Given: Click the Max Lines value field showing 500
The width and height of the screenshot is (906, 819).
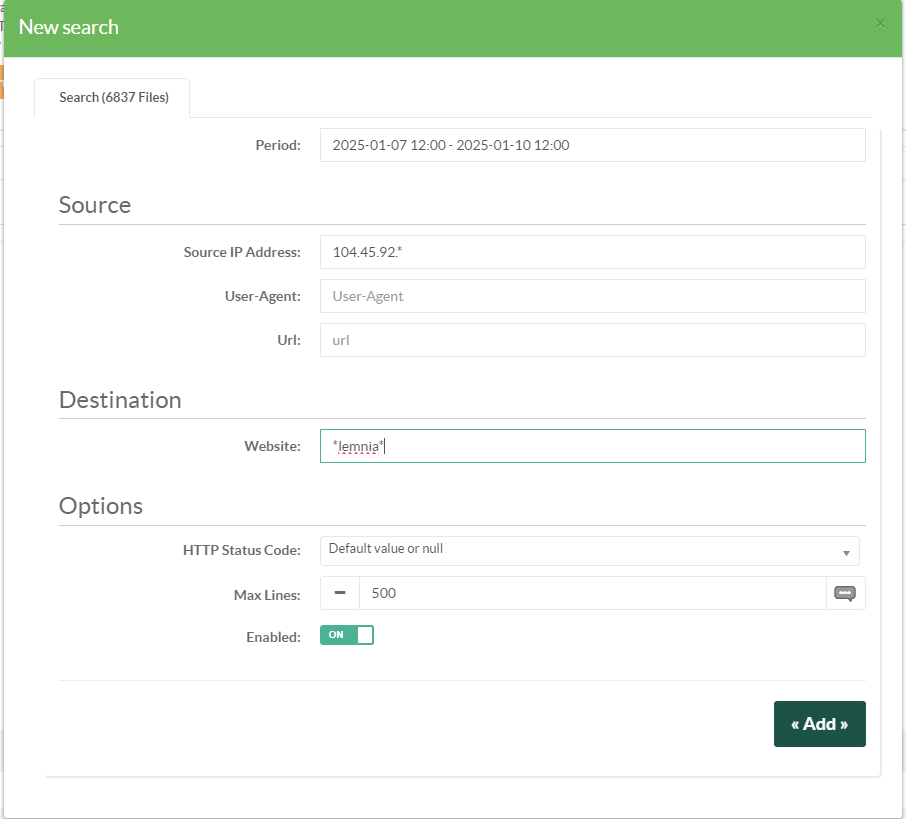Looking at the screenshot, I should (592, 593).
